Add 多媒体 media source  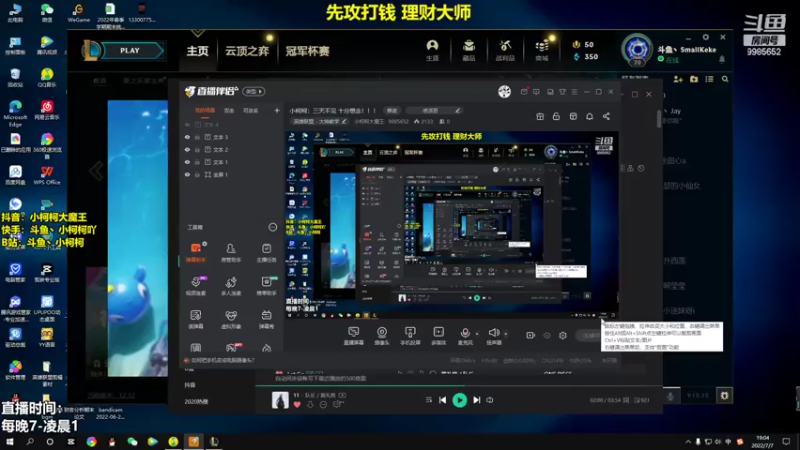click(439, 336)
